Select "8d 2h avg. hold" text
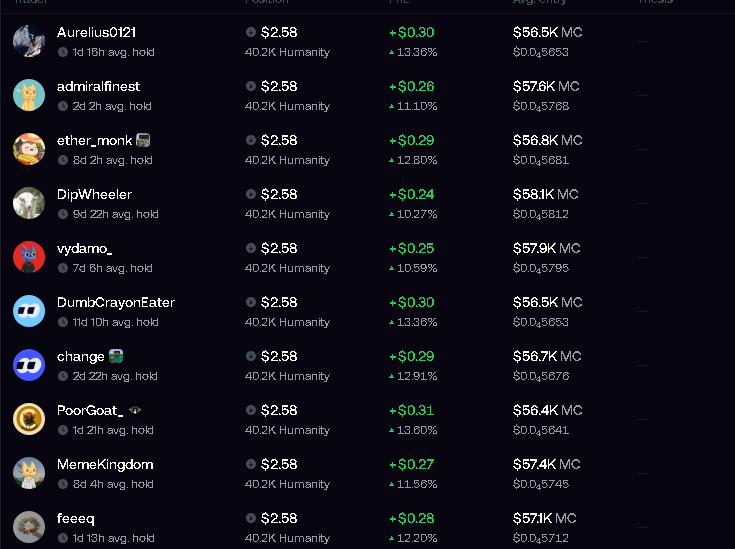 click(112, 160)
